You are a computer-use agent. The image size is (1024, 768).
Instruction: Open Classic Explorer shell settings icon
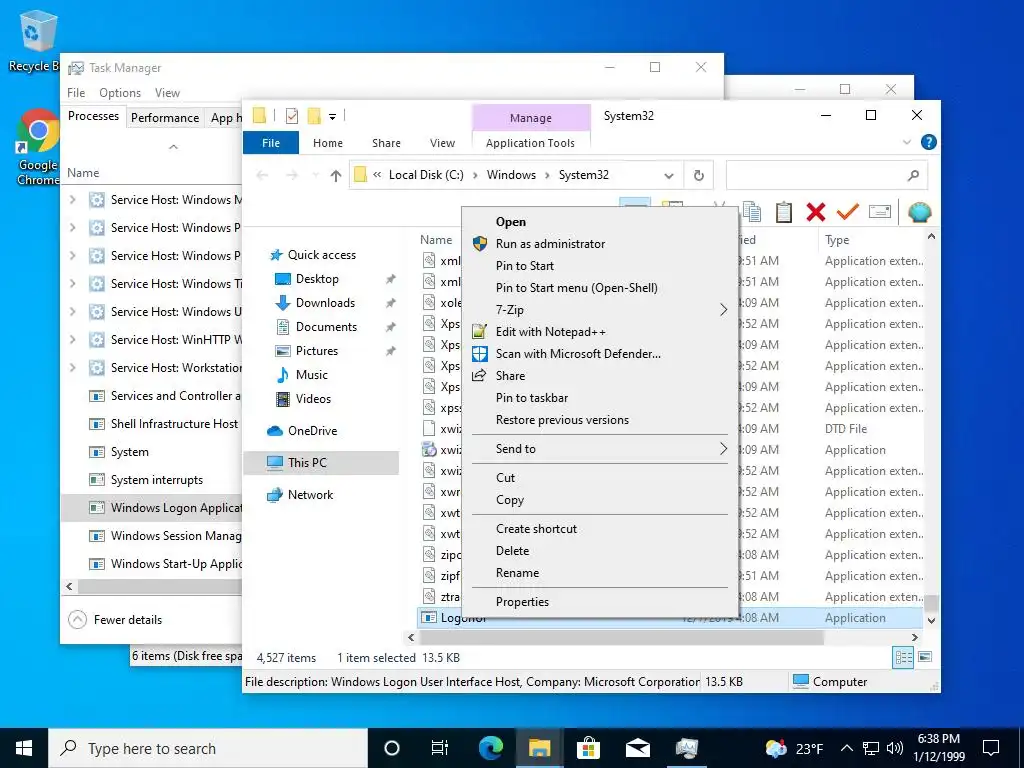coord(920,212)
